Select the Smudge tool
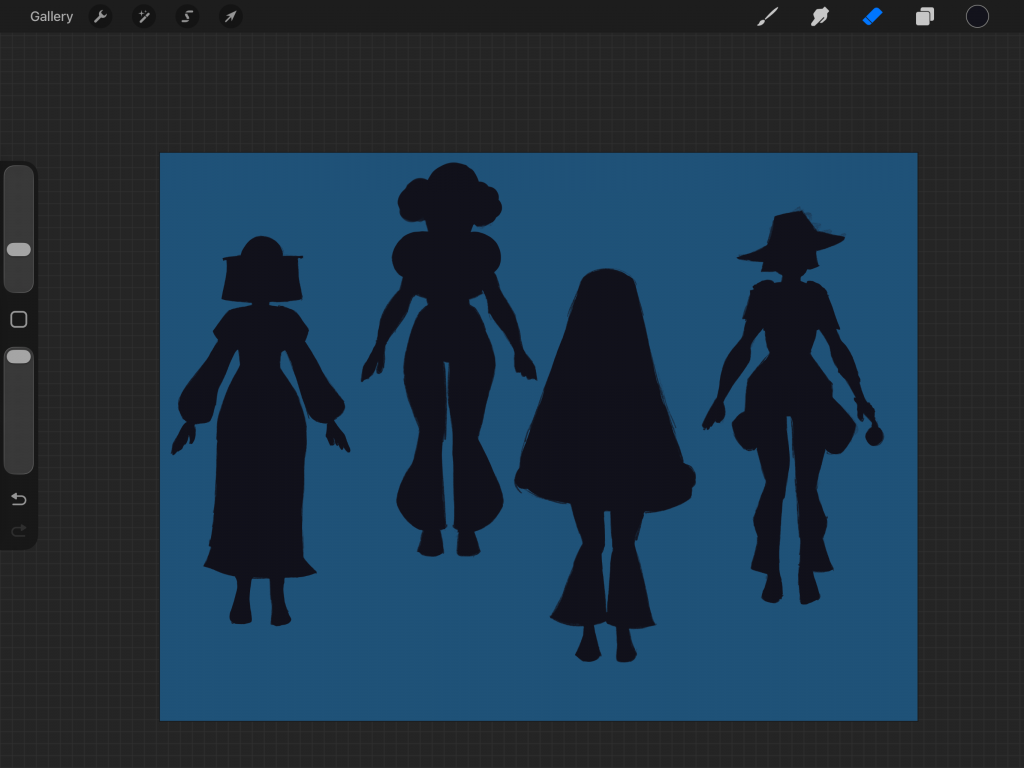The height and width of the screenshot is (768, 1024). [820, 16]
